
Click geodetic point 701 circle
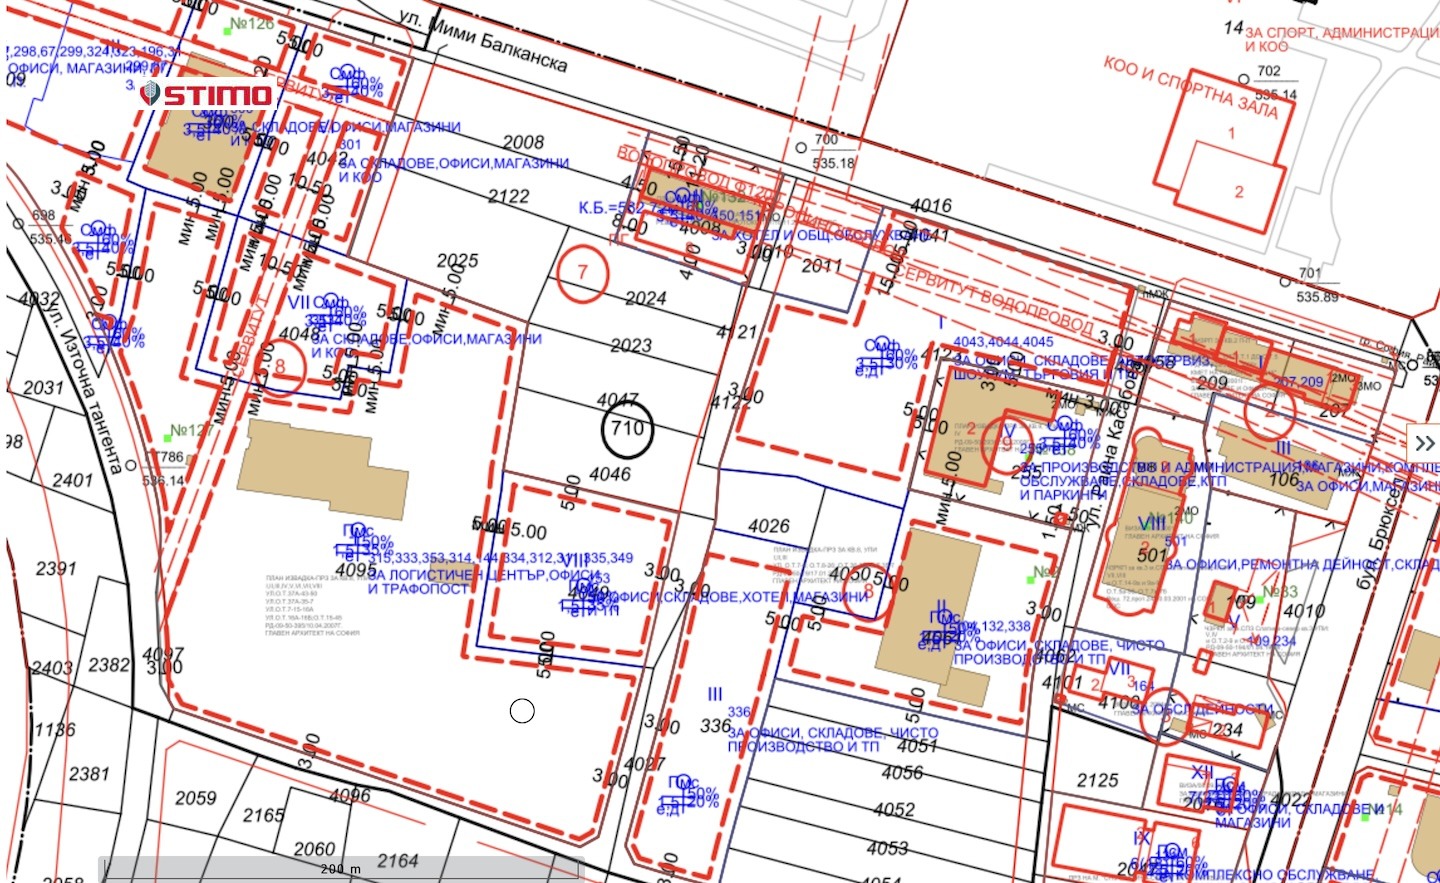pyautogui.click(x=1287, y=280)
